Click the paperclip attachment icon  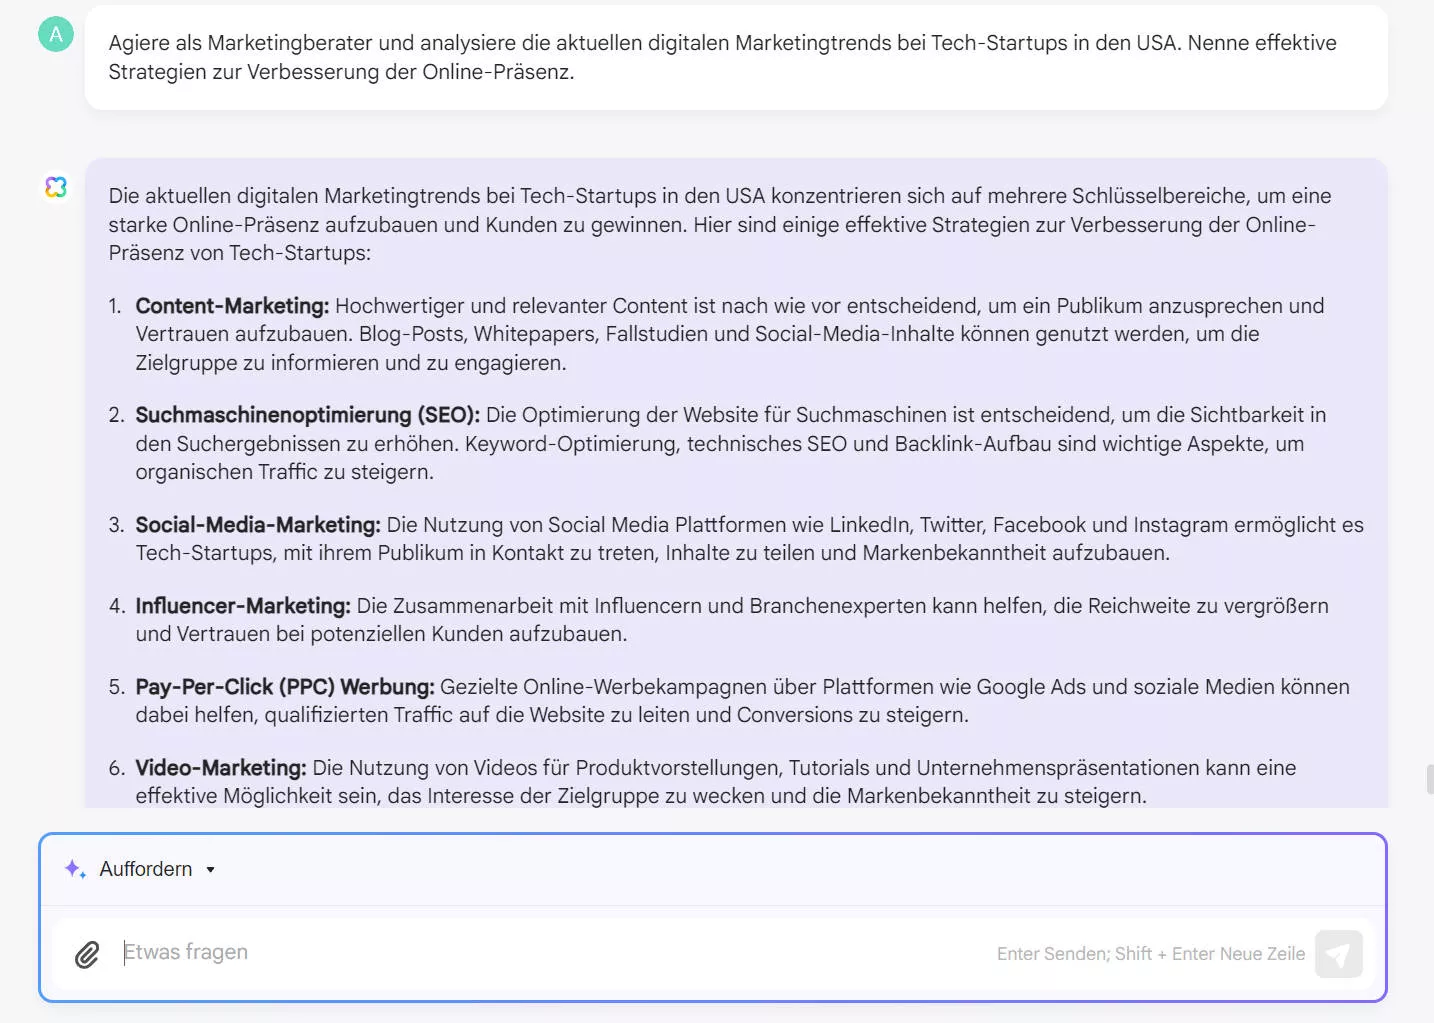(87, 954)
